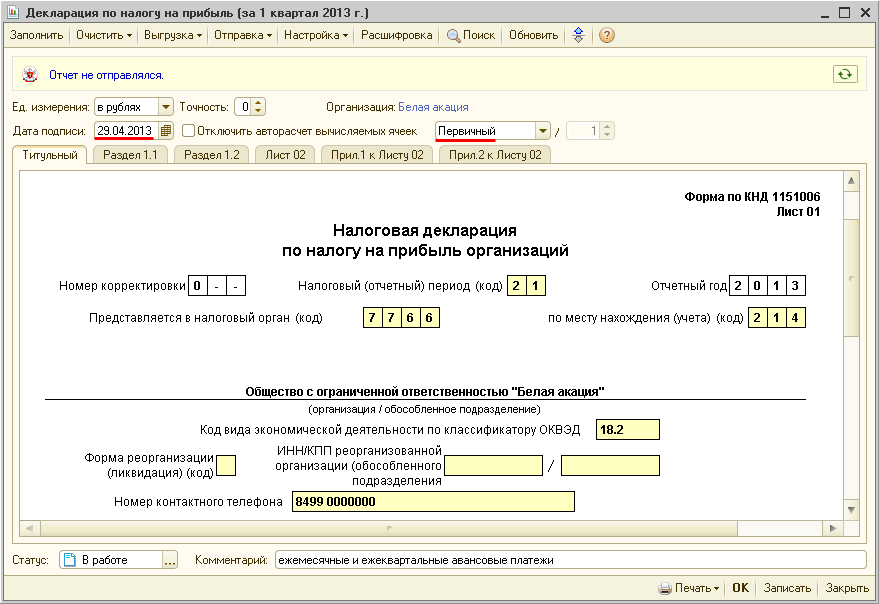The image size is (879, 604).
Task: Click the reorganized organization КПП field
Action: [610, 465]
